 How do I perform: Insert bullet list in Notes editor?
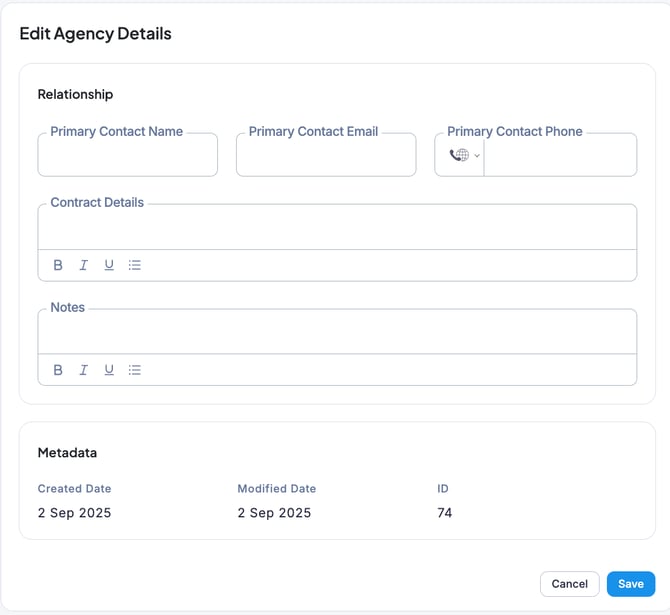point(135,370)
